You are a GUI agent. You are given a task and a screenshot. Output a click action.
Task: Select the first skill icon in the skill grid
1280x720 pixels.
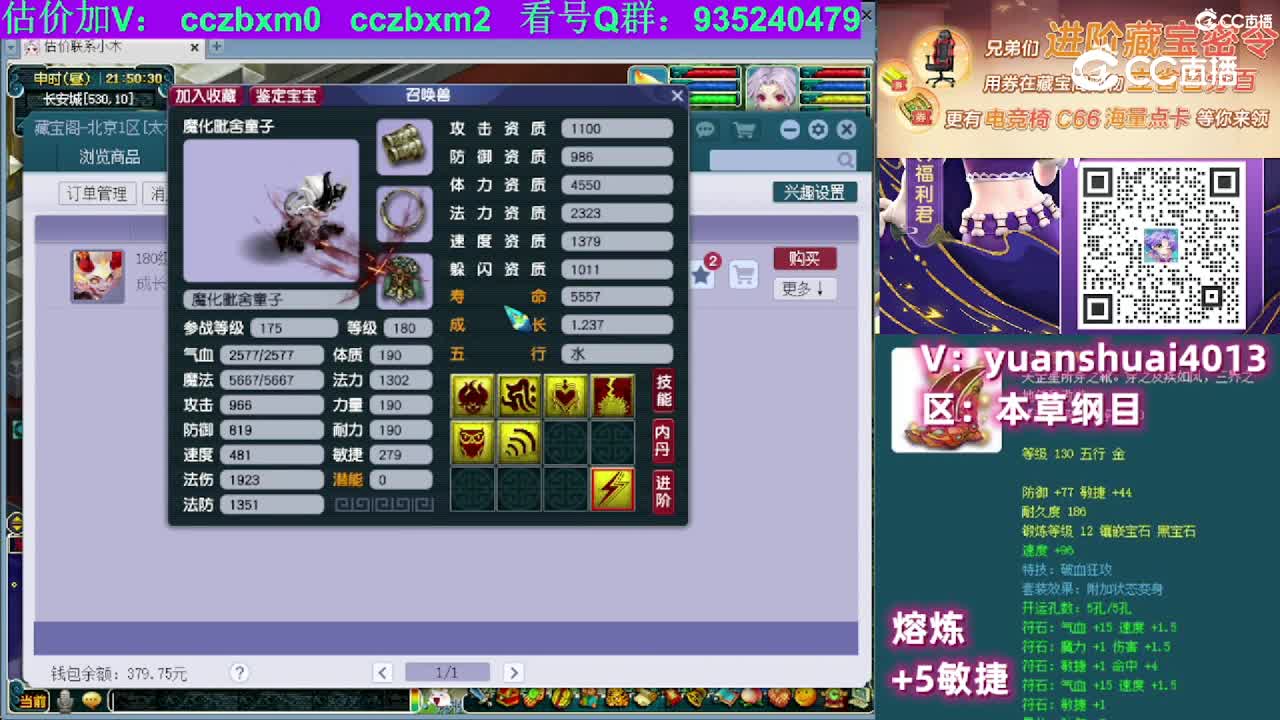(x=472, y=396)
